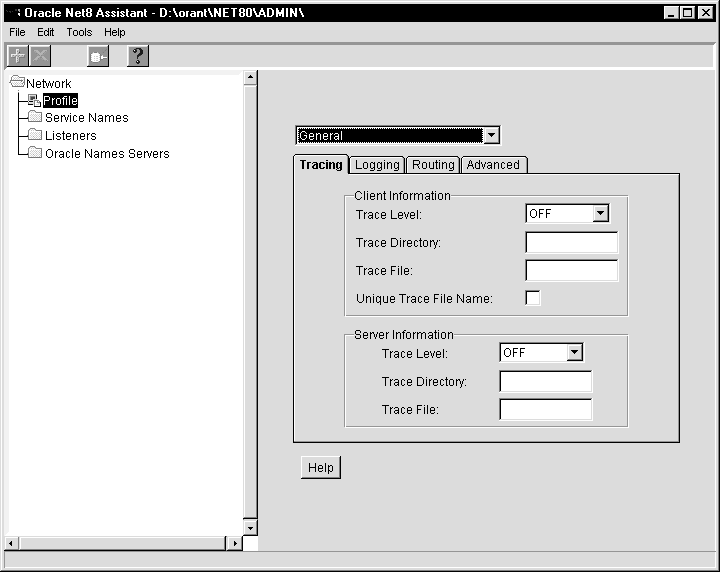Image resolution: width=720 pixels, height=572 pixels.
Task: Open the Edit menu
Action: (x=45, y=32)
